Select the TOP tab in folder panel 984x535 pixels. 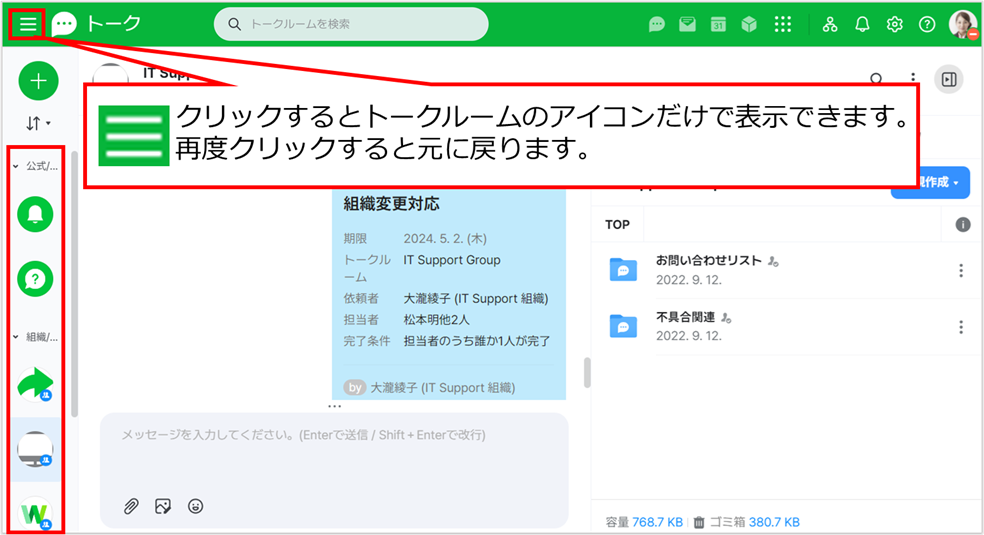click(617, 225)
